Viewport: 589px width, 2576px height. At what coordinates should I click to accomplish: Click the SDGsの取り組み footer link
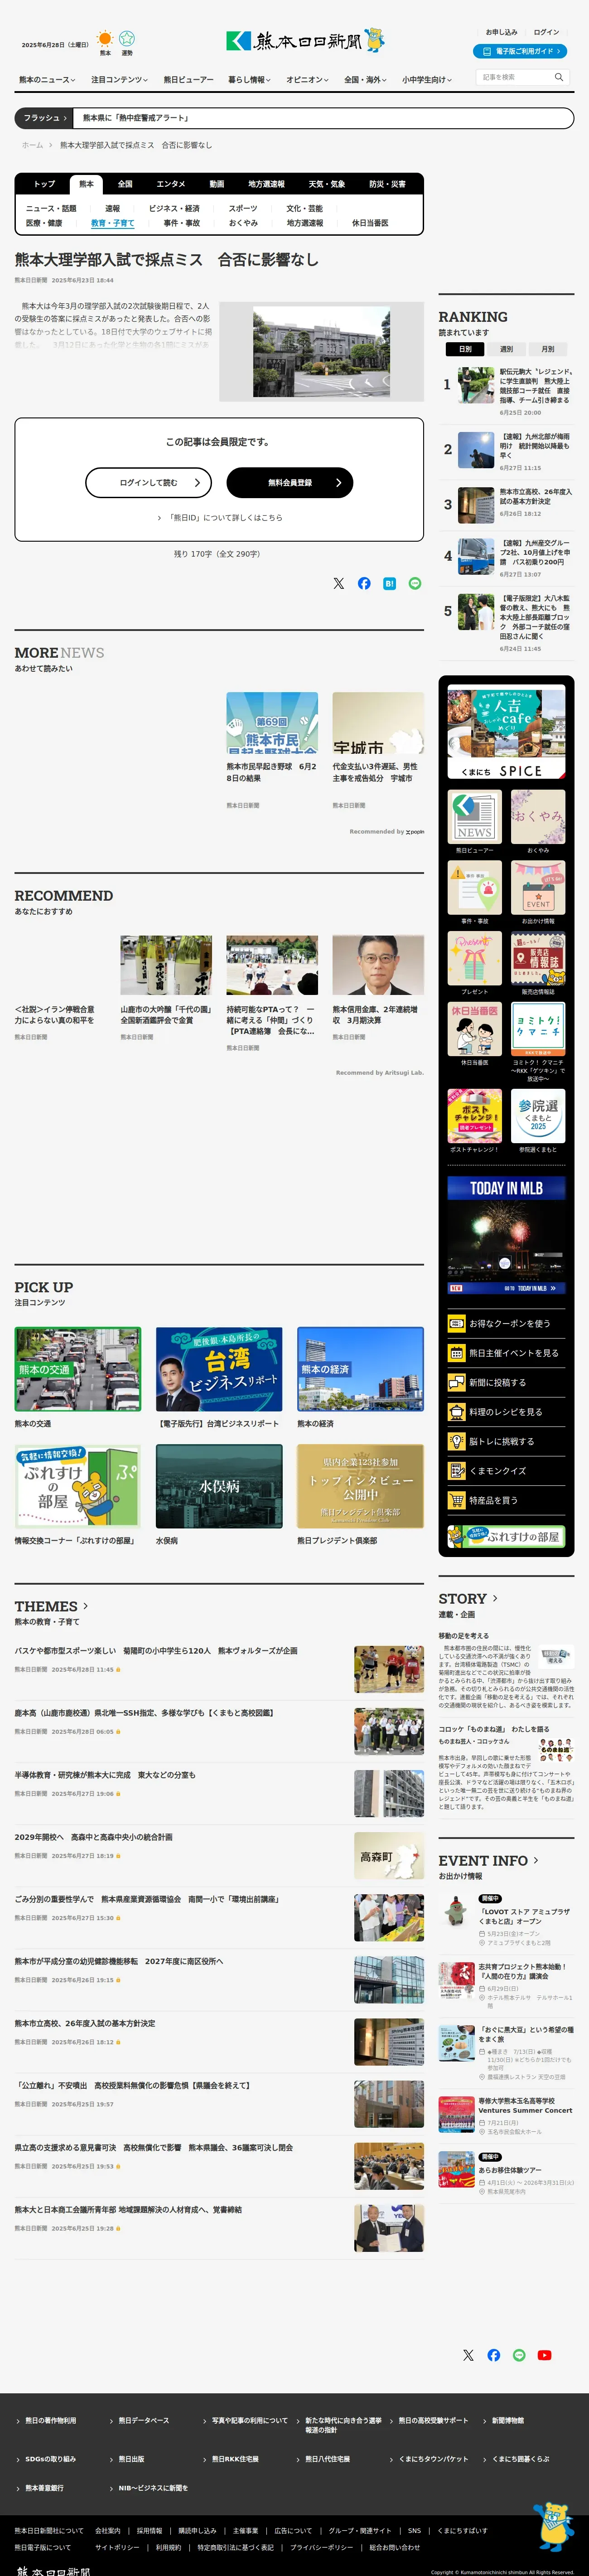point(50,2459)
